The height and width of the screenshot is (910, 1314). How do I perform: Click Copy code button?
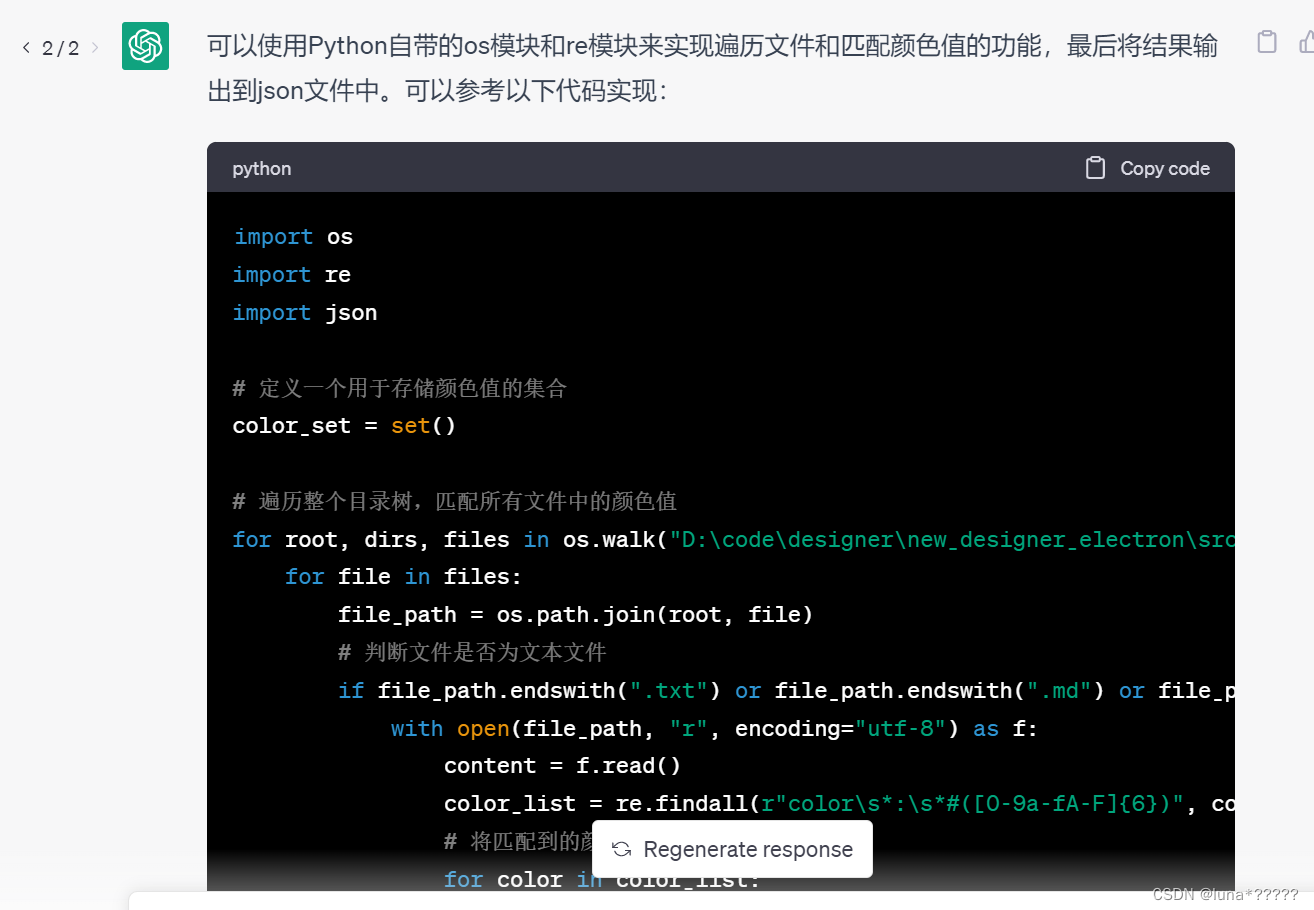1147,168
